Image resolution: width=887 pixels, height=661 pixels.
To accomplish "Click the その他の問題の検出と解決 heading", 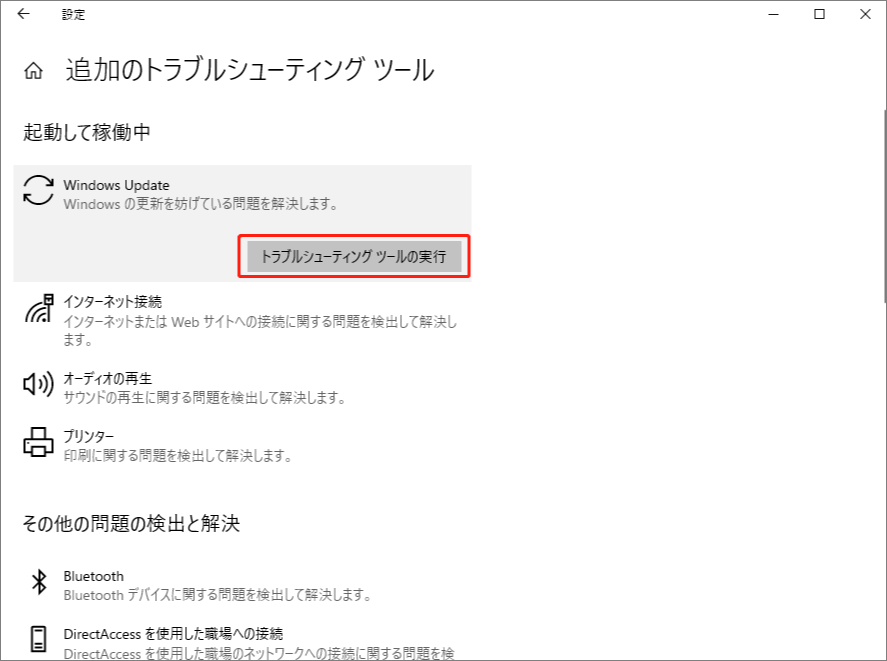I will (131, 523).
